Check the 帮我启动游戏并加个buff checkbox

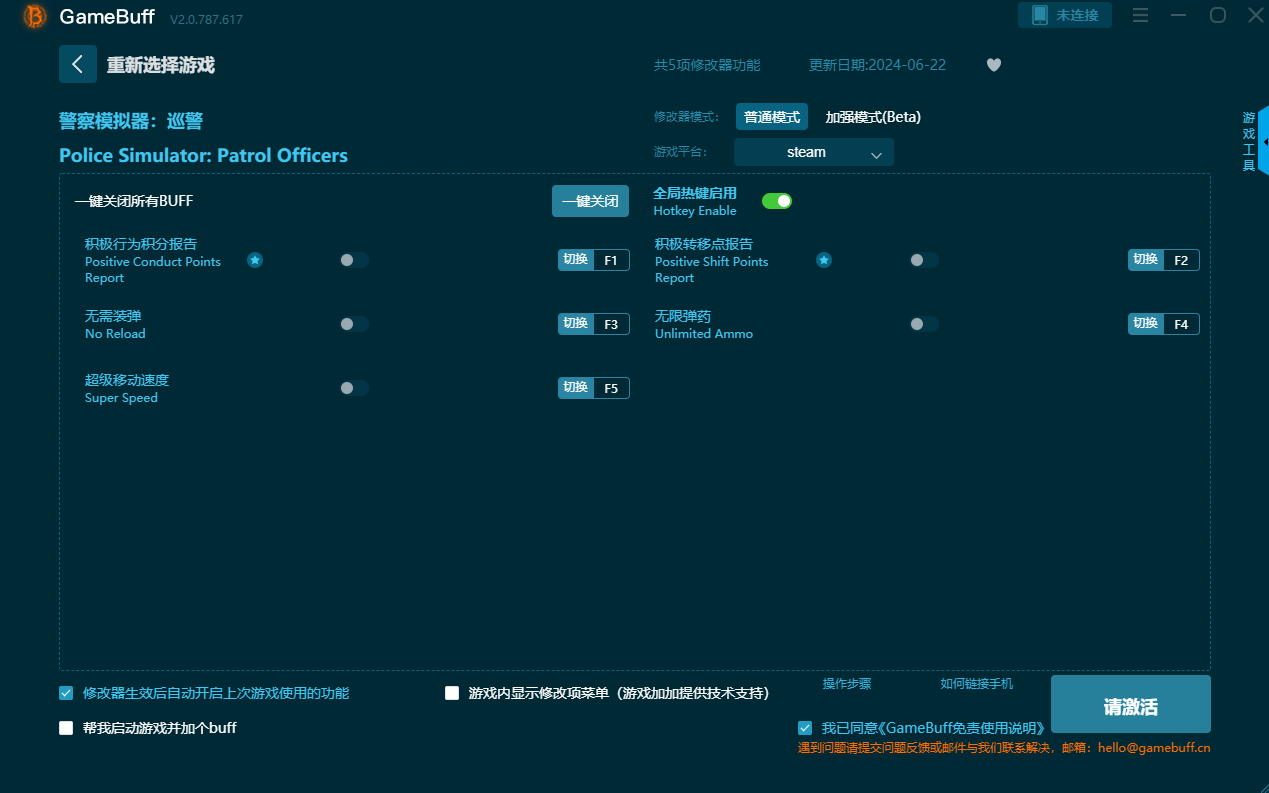pos(66,728)
